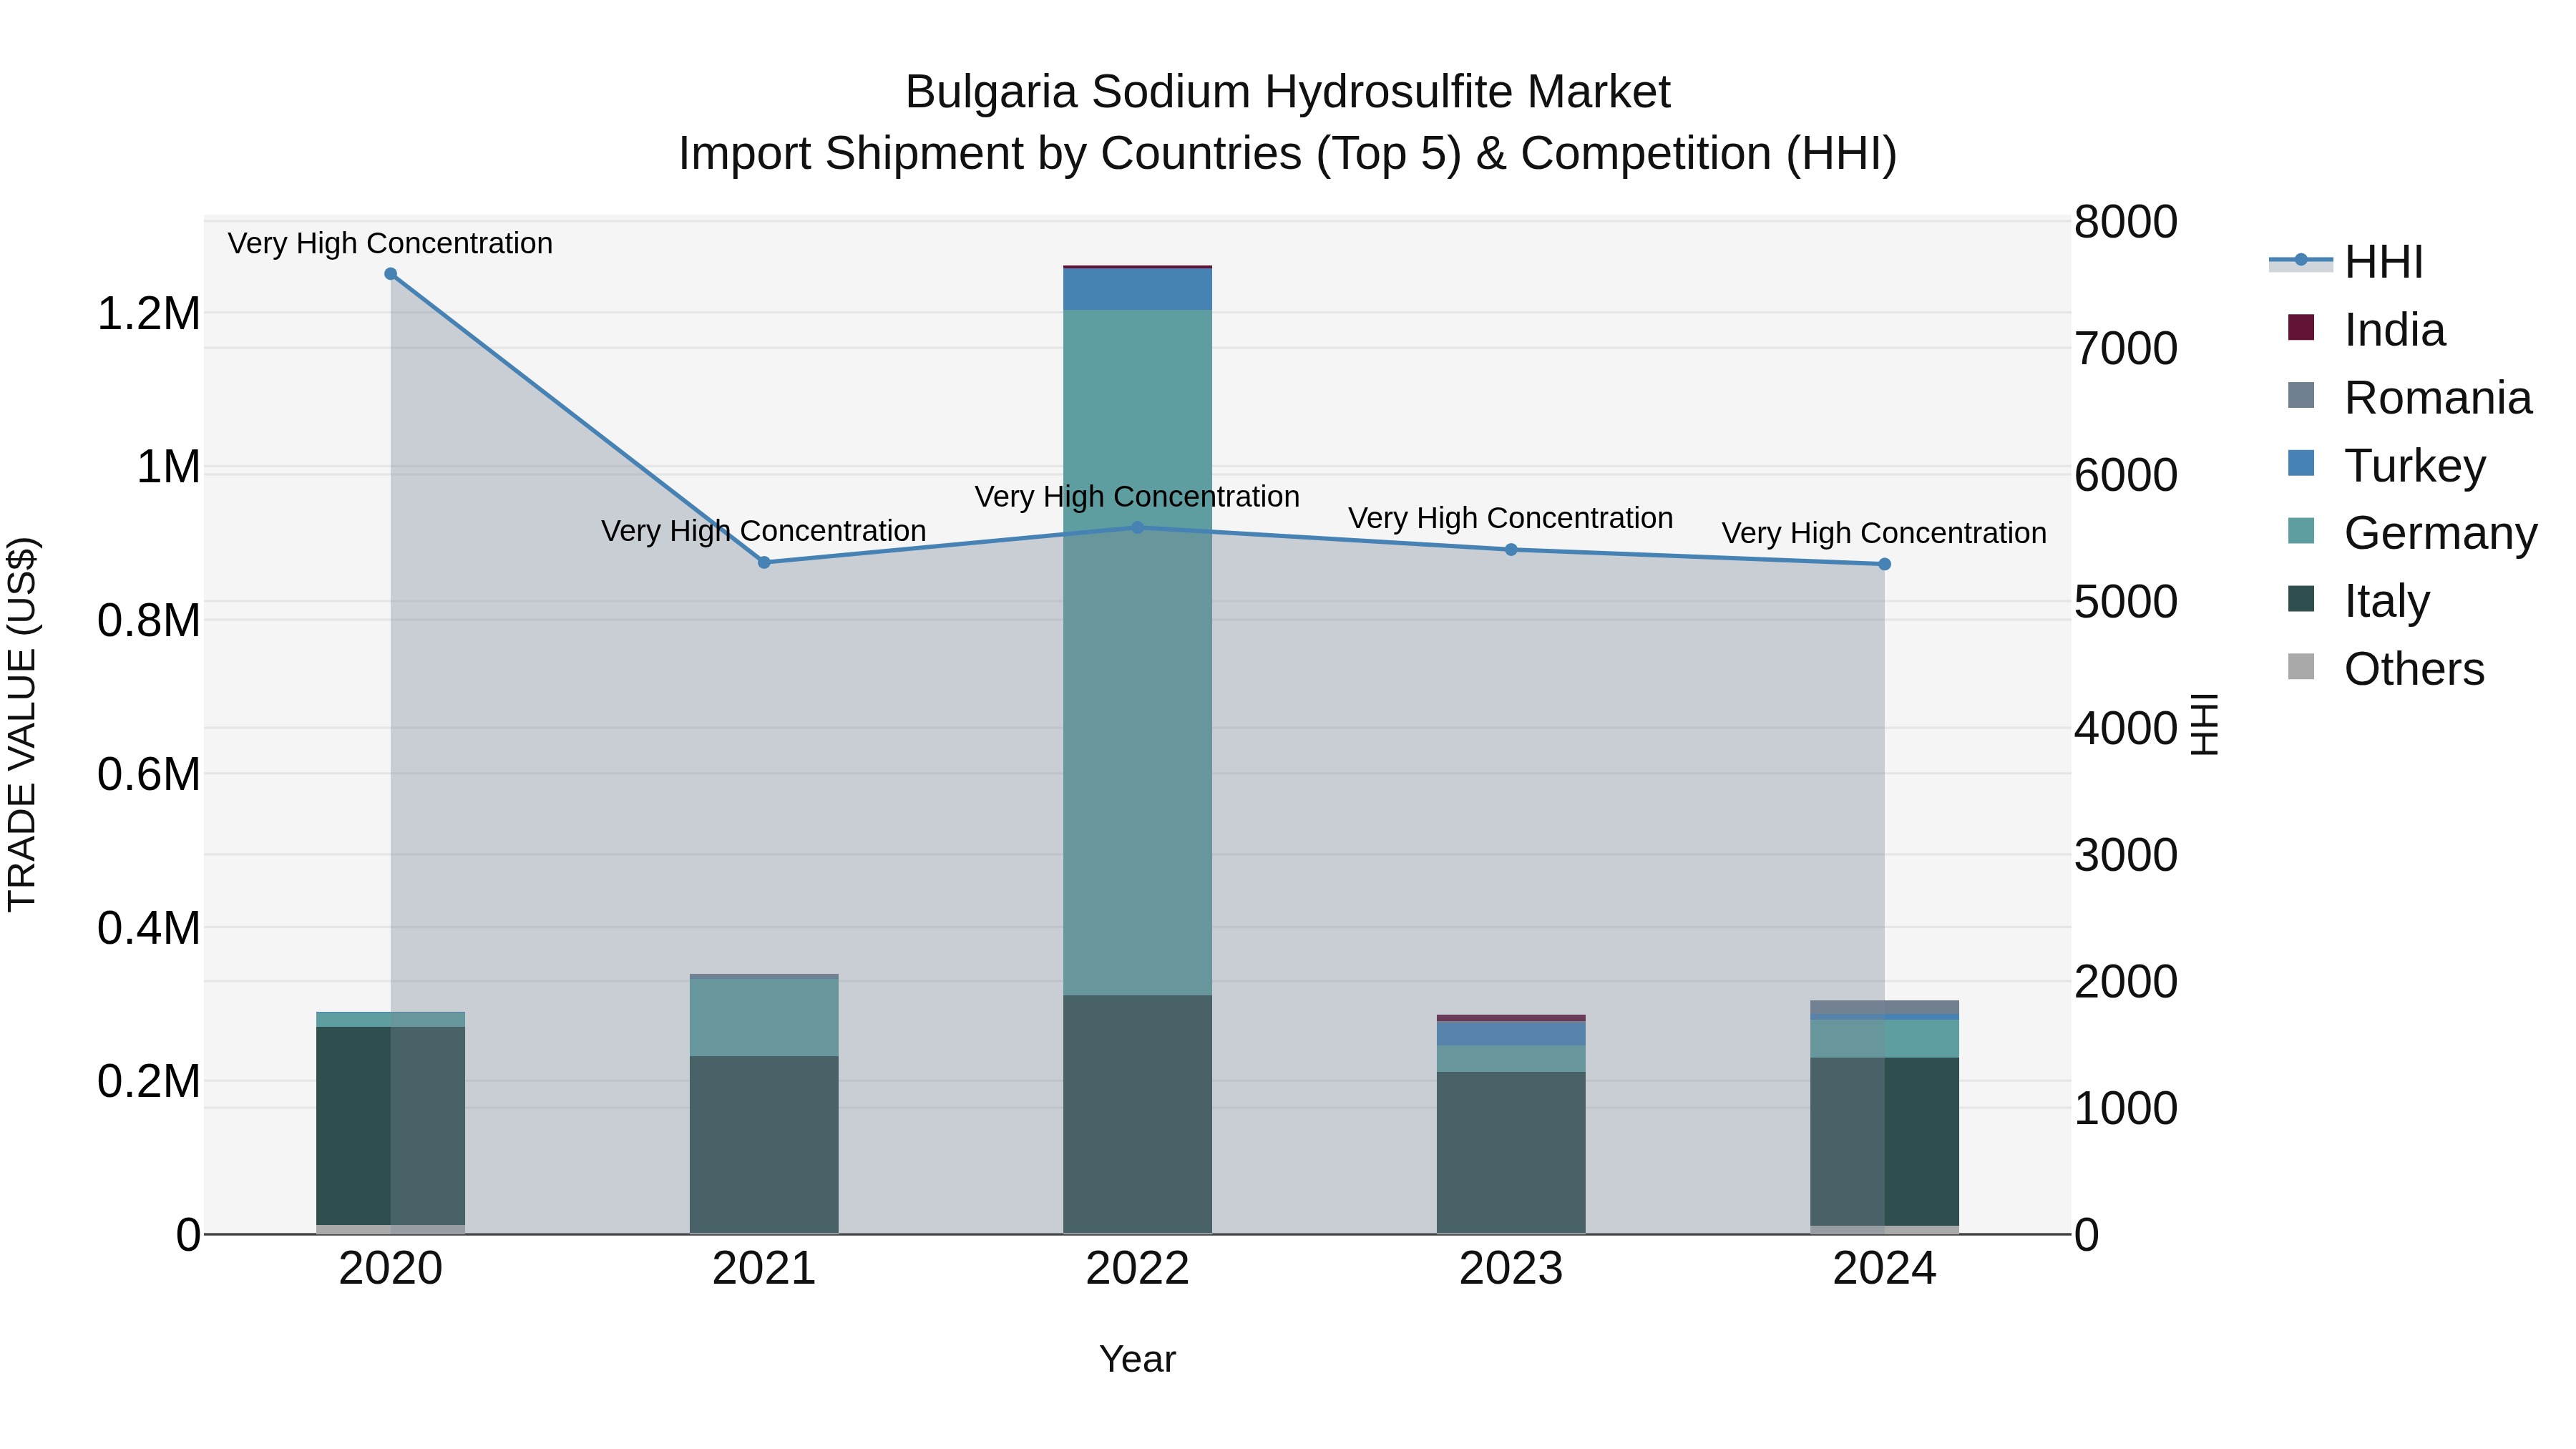Click the Italy segment of 2022 bar
The height and width of the screenshot is (1449, 2576).
(x=1138, y=1114)
